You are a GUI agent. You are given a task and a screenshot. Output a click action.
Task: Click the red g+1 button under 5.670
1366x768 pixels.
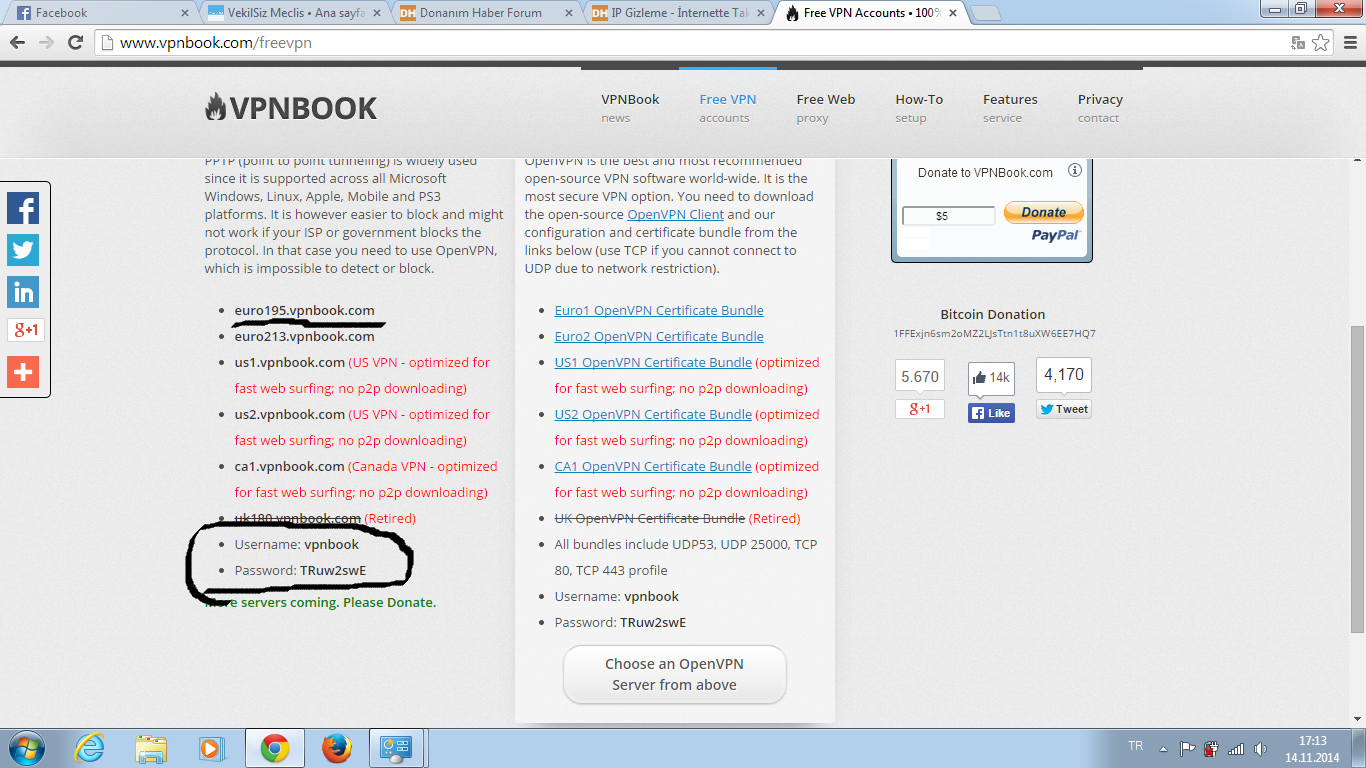pos(920,409)
